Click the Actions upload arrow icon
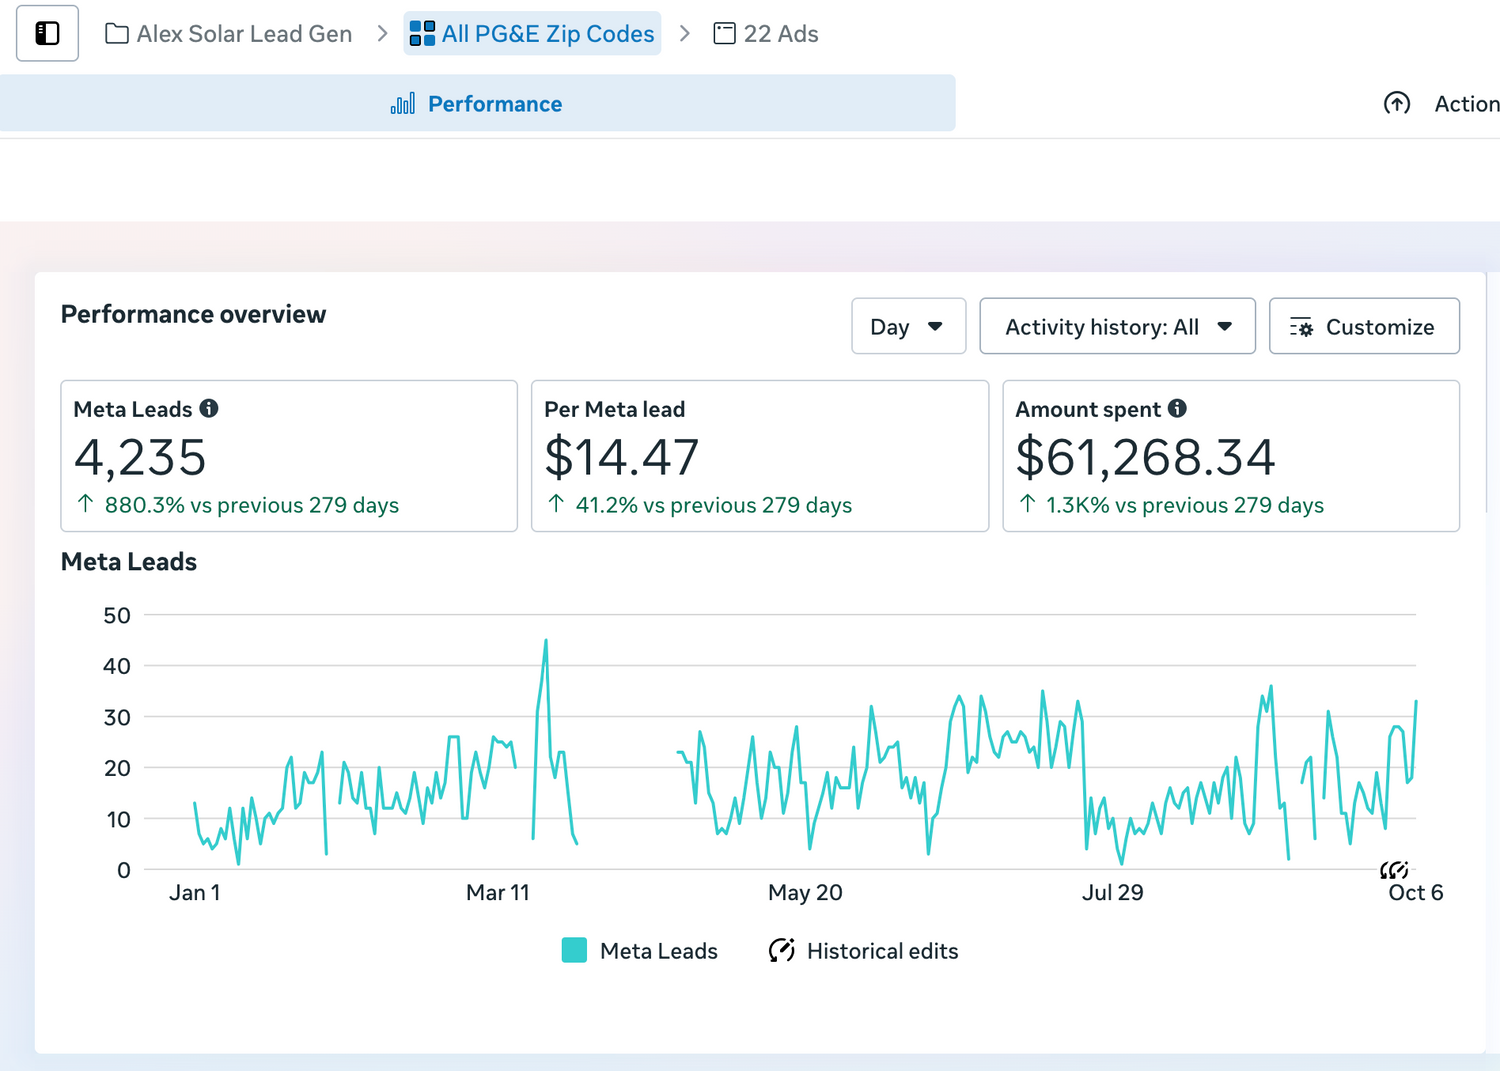The height and width of the screenshot is (1071, 1500). coord(1397,104)
